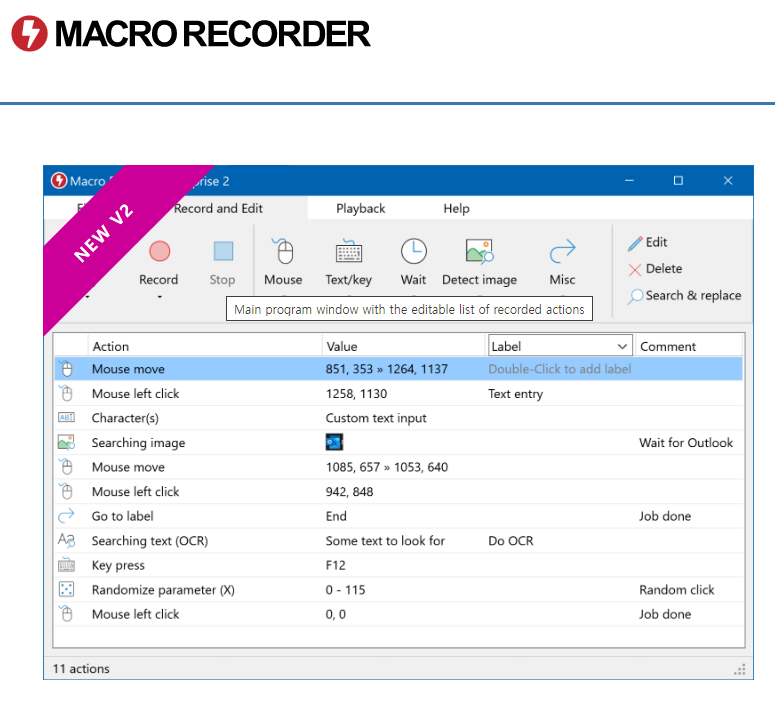Click mouse icon of first Mouse move row

pyautogui.click(x=66, y=369)
